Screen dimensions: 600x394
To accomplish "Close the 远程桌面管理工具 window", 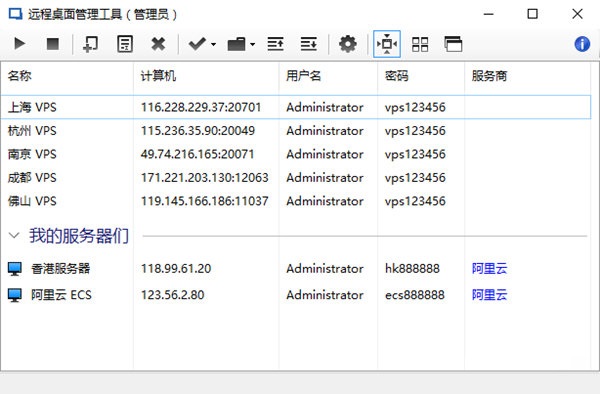I will pyautogui.click(x=577, y=14).
